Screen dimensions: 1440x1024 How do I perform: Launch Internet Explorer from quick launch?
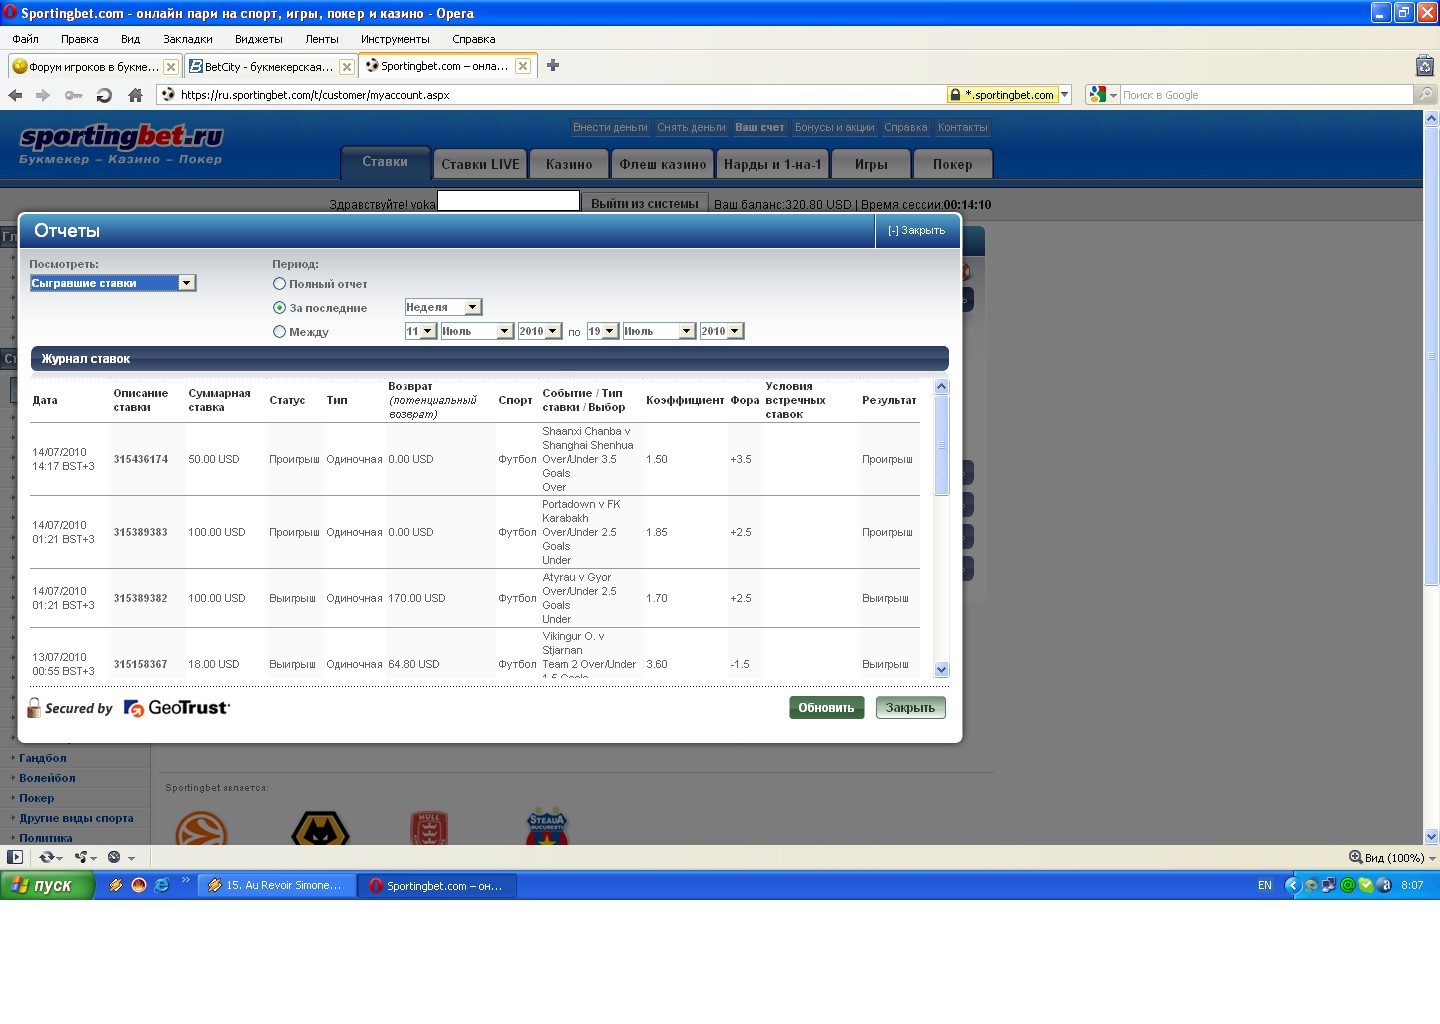(x=161, y=885)
